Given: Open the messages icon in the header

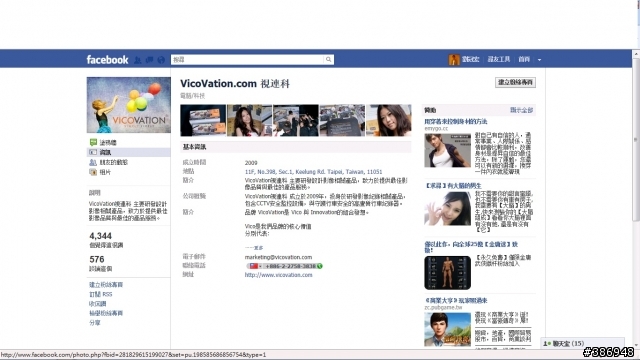Looking at the screenshot, I should click(149, 60).
